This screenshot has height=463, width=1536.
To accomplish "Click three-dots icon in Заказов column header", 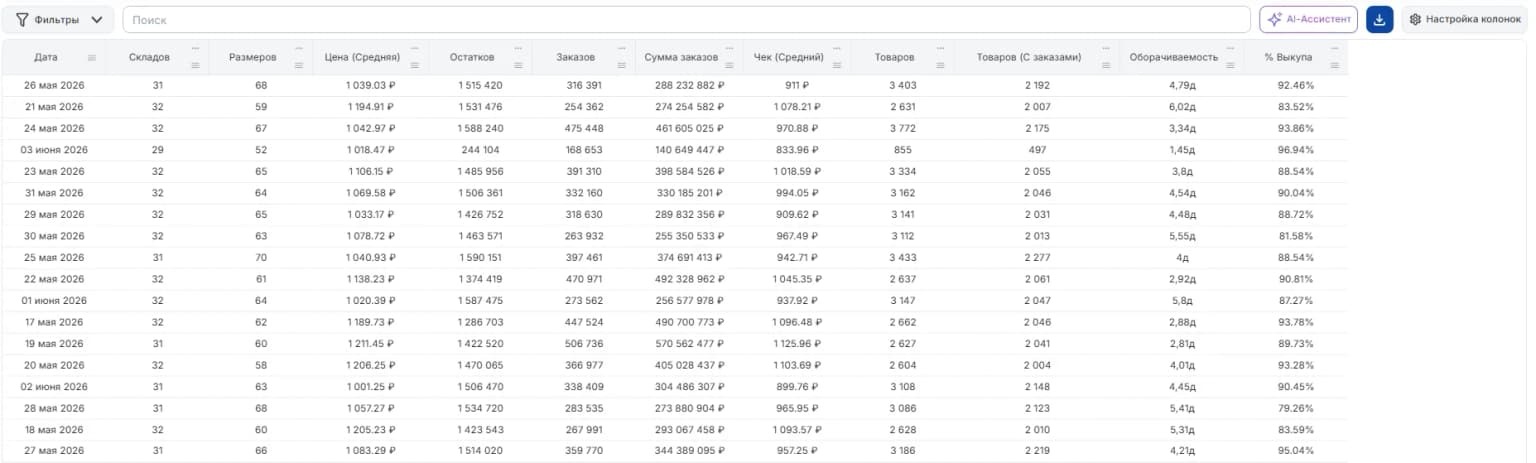I will 624,48.
